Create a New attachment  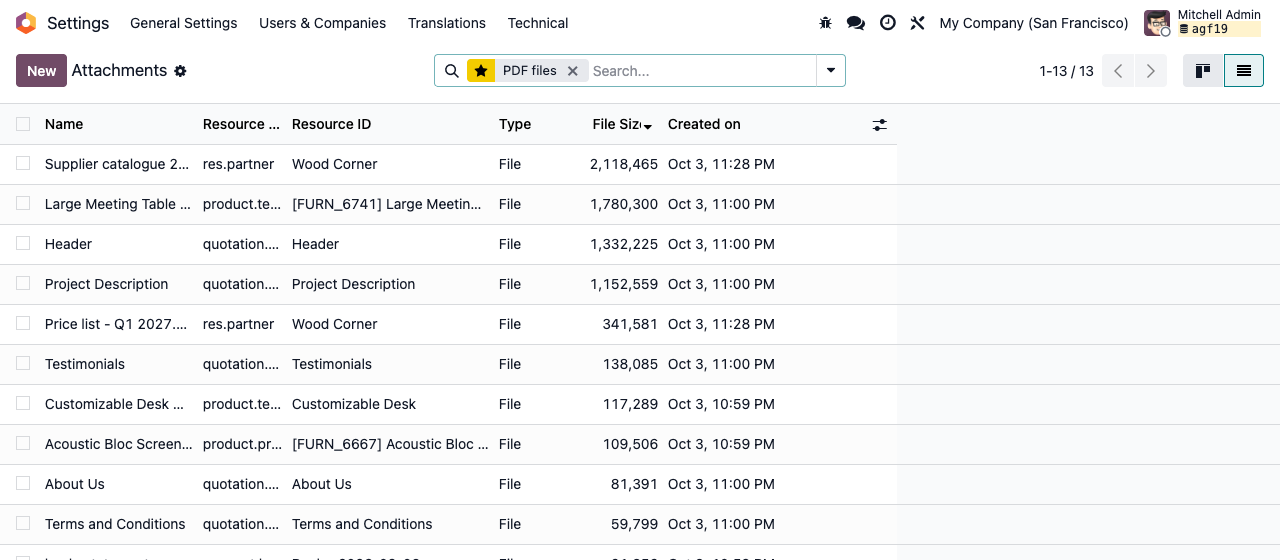pos(41,71)
